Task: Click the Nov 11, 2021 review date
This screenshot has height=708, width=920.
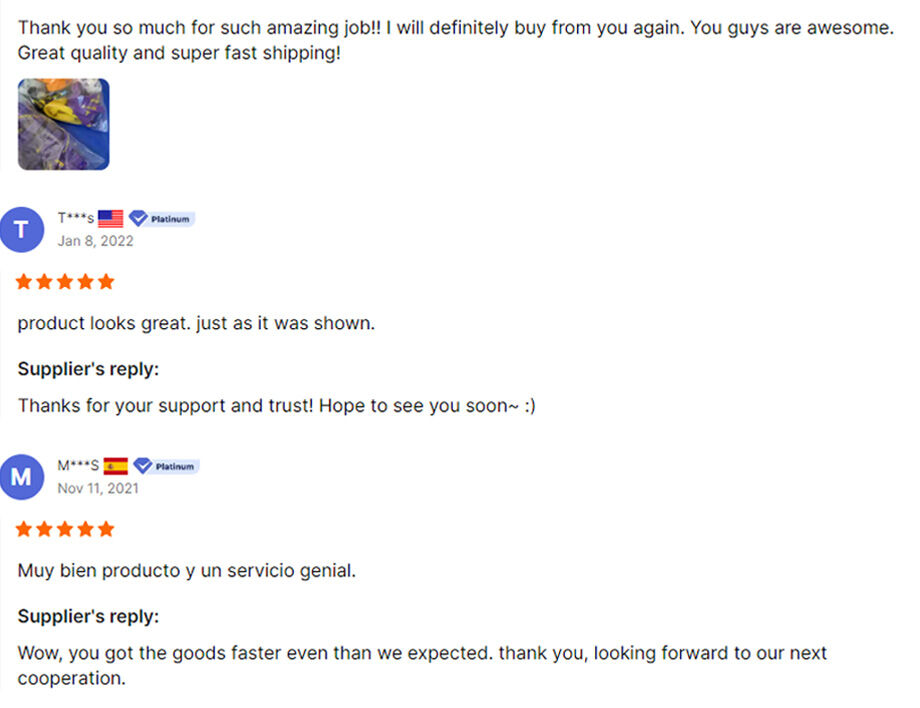Action: 98,488
